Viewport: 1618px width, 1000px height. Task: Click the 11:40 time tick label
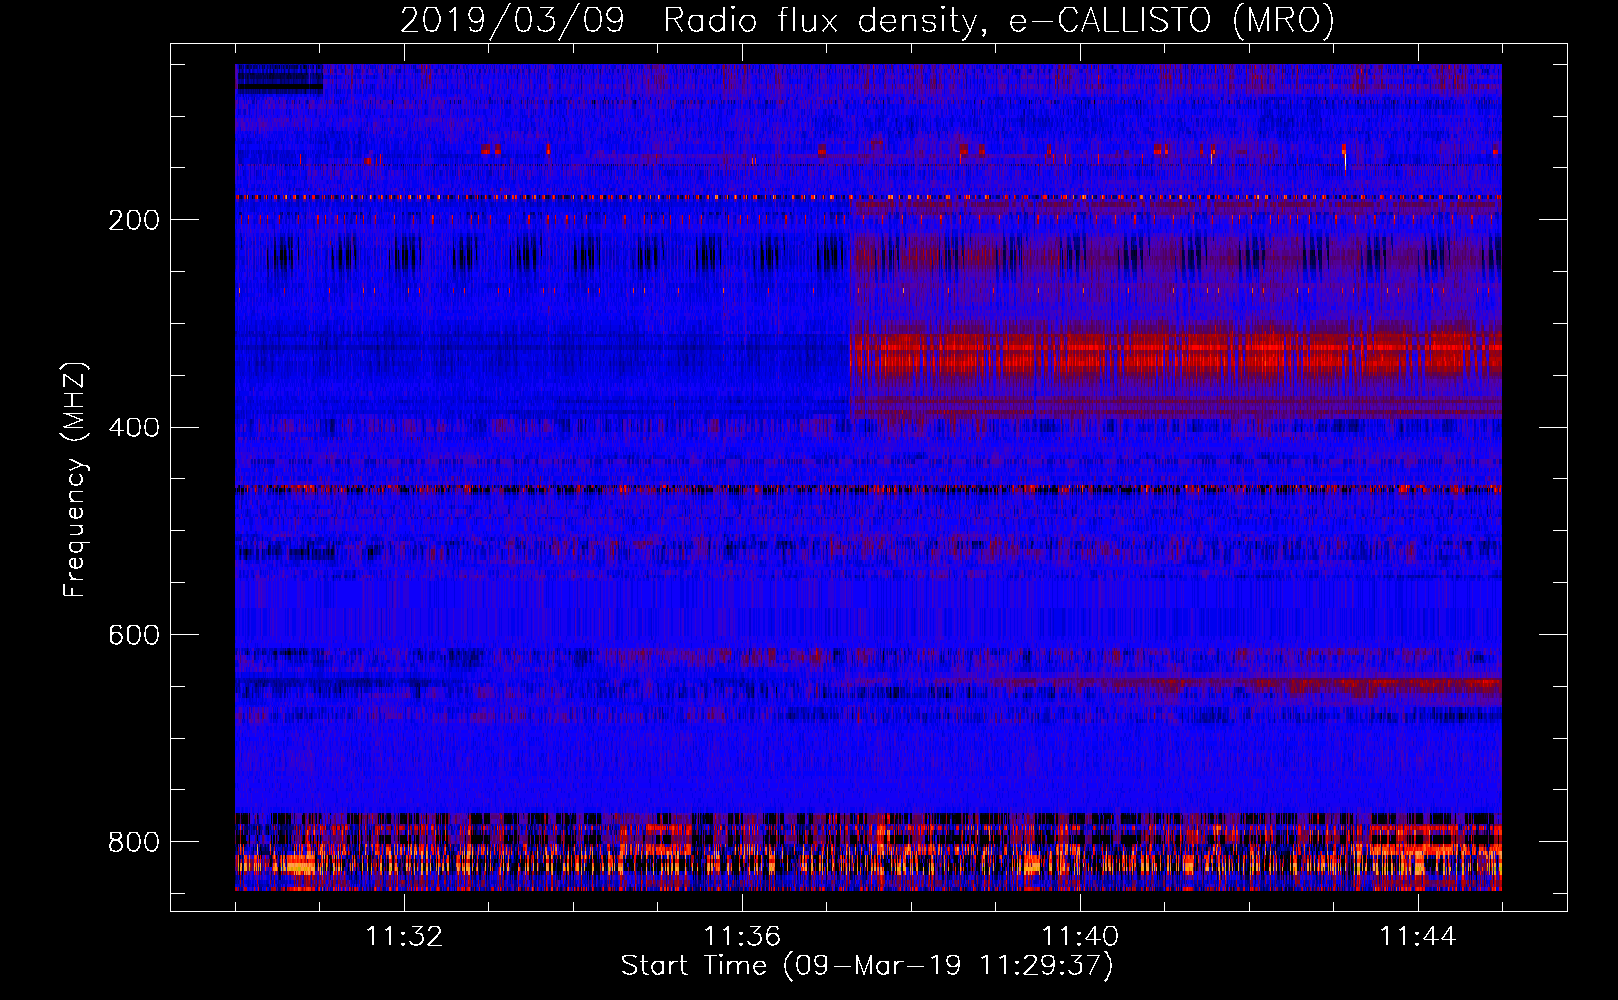(1080, 937)
